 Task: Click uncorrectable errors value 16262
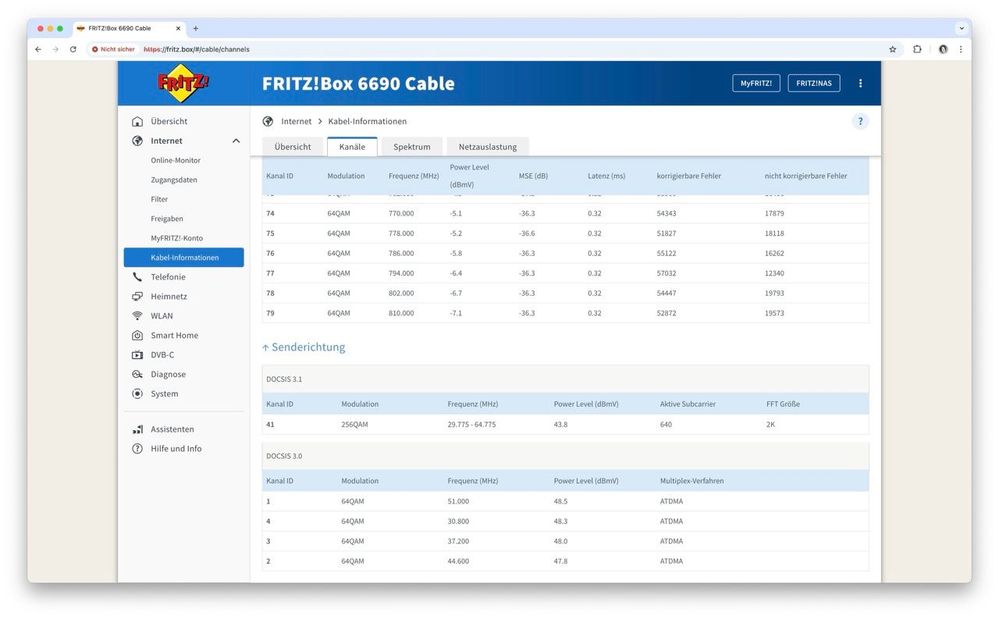[x=774, y=253]
